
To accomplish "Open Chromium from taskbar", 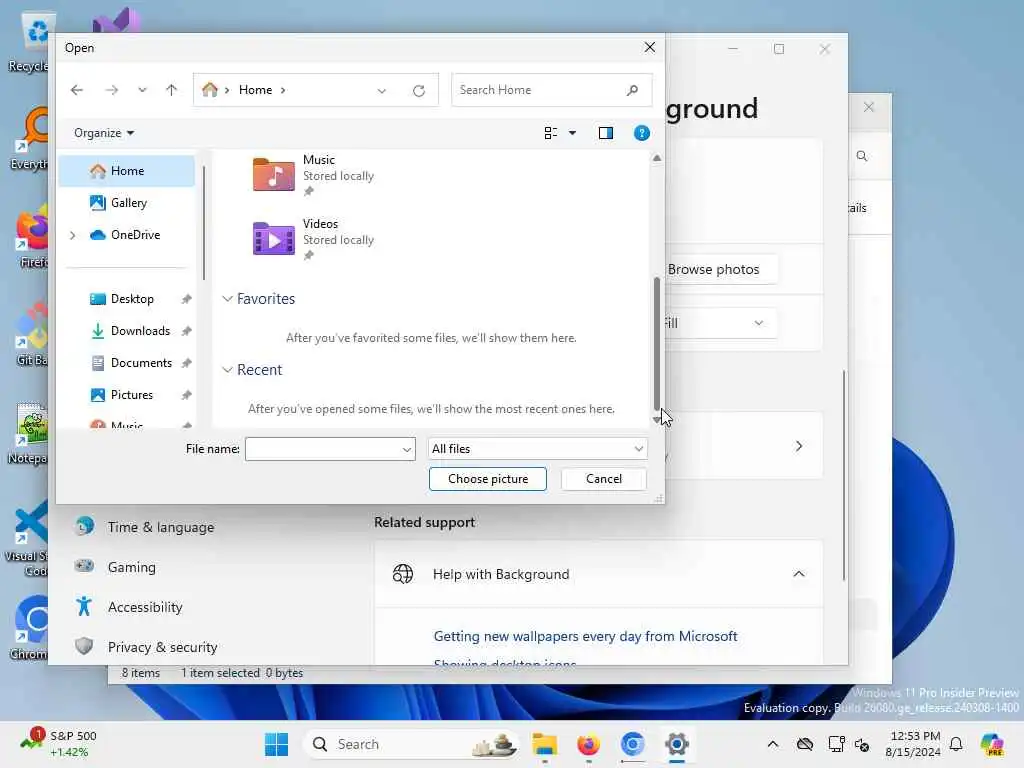I will pos(632,744).
